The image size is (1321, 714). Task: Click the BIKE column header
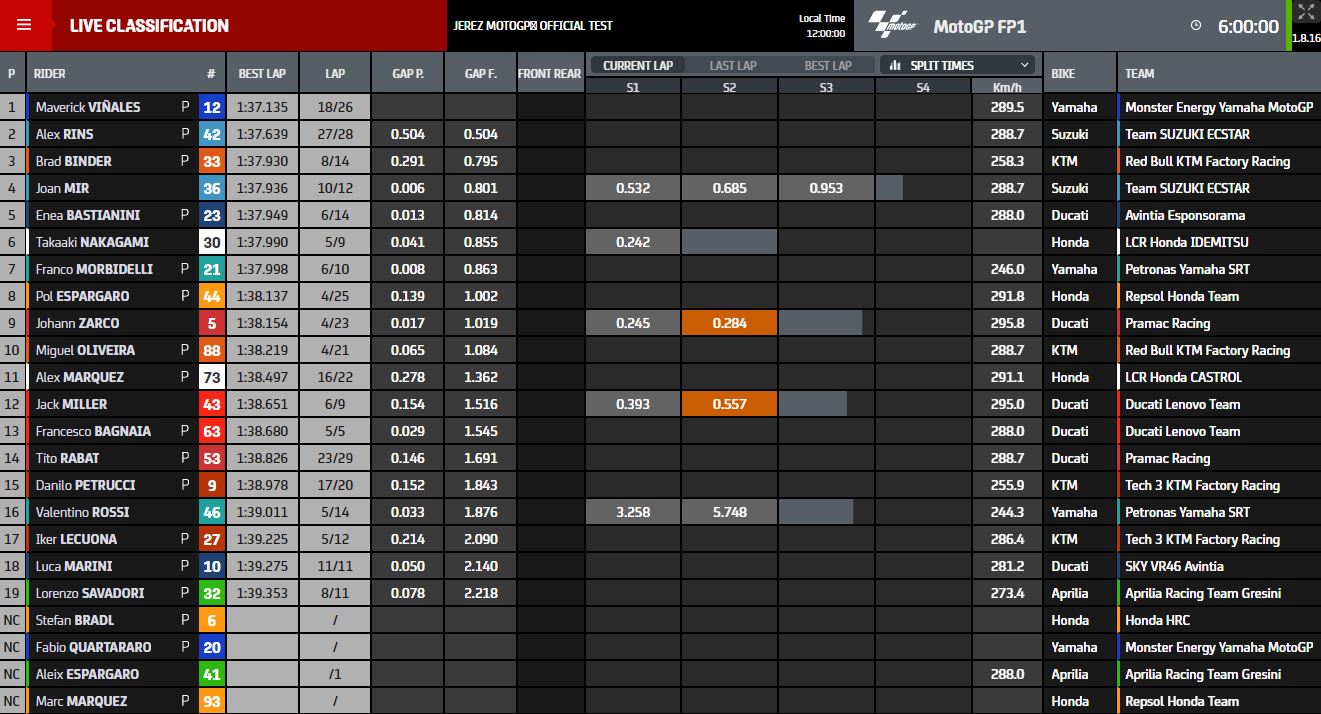pyautogui.click(x=1063, y=73)
